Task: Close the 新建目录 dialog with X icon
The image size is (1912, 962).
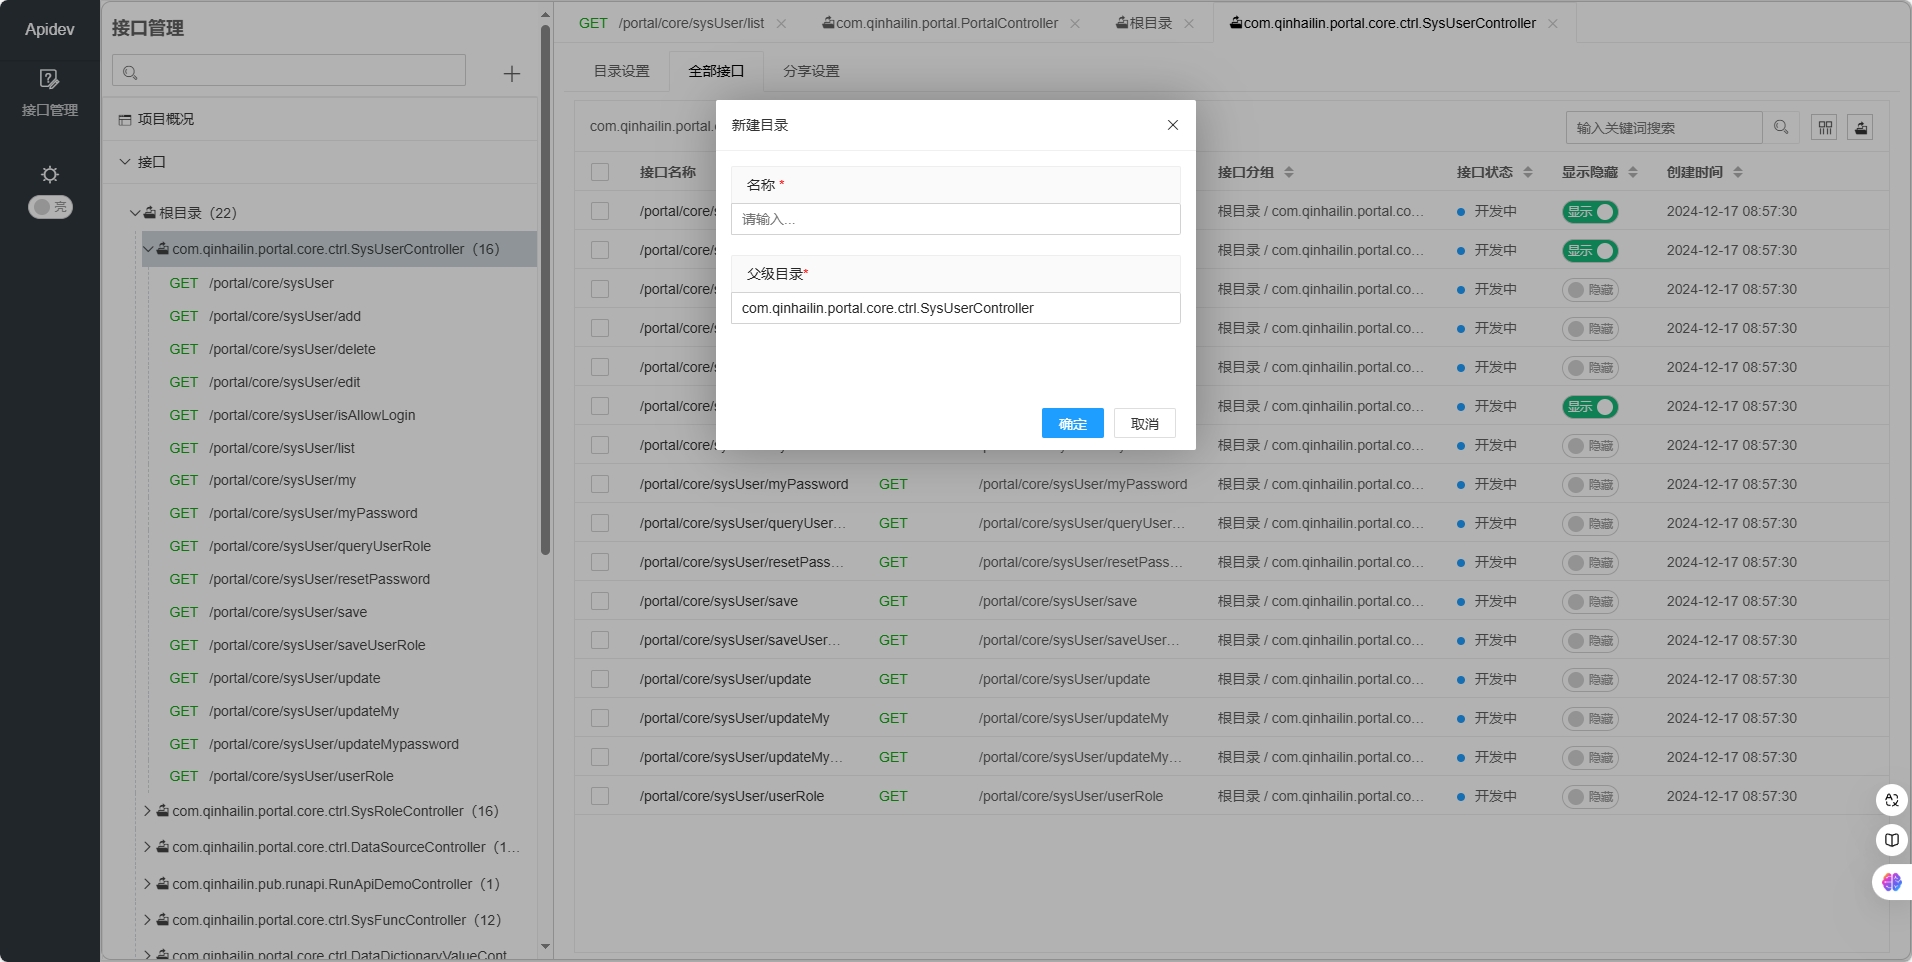Action: 1173,125
